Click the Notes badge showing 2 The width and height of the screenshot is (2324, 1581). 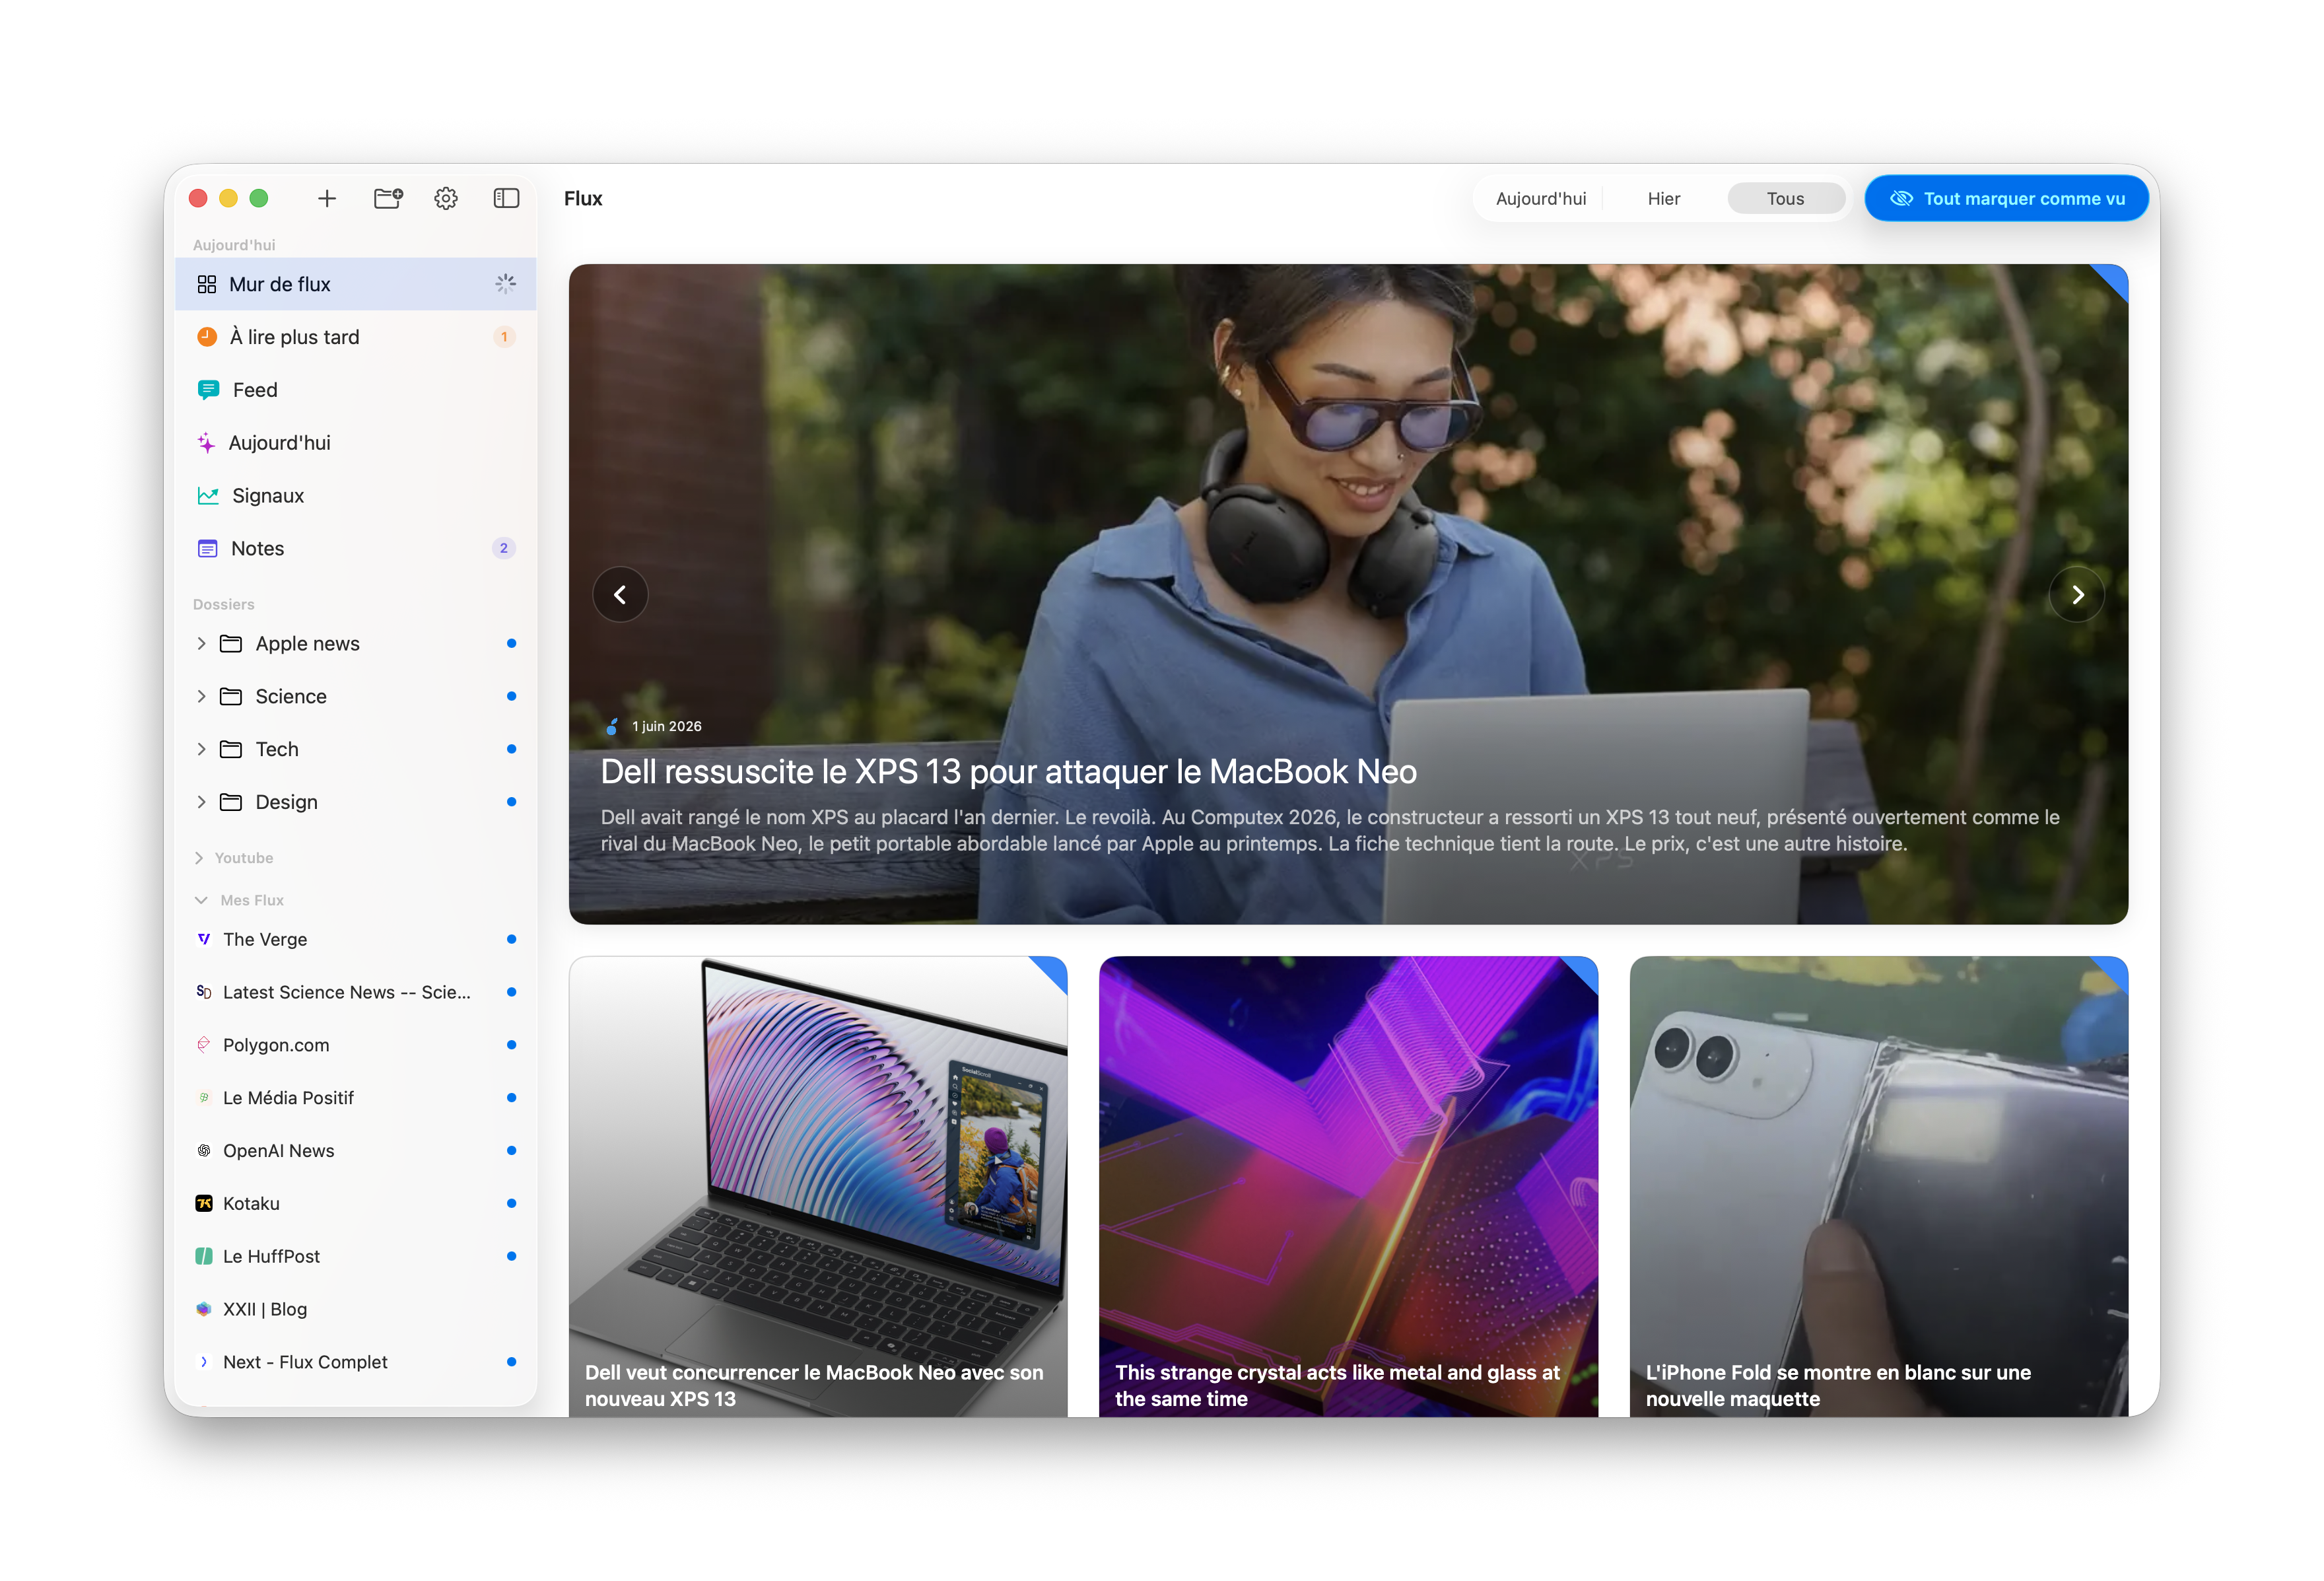[x=504, y=549]
